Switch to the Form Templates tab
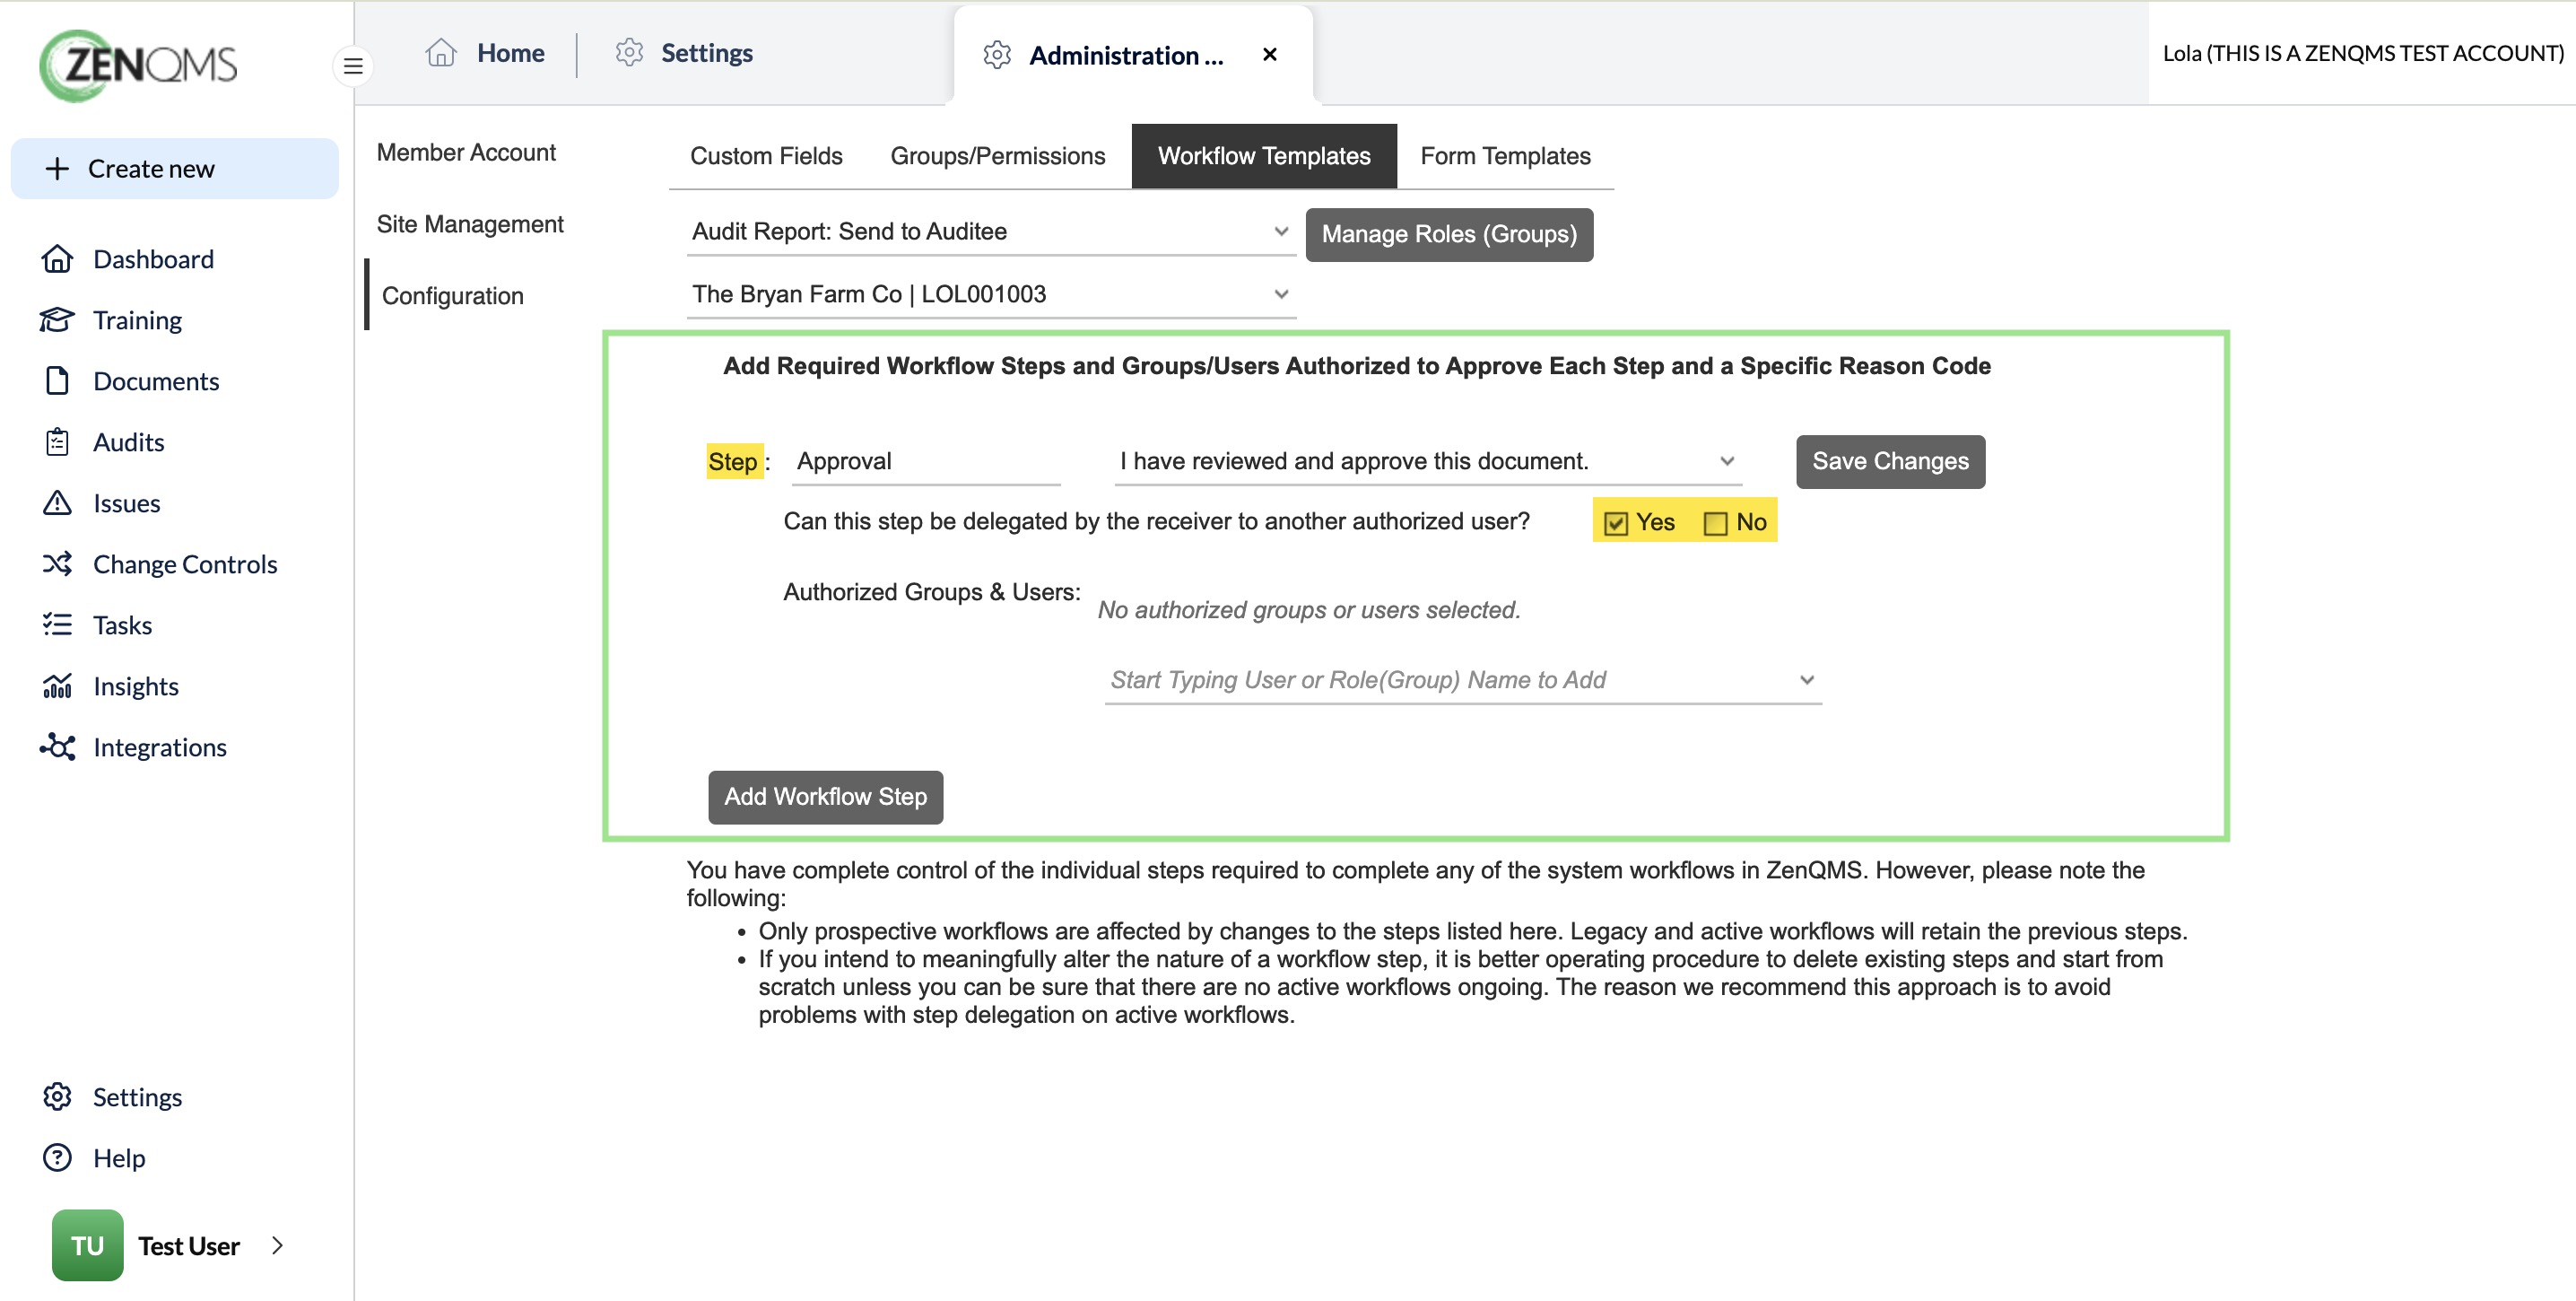This screenshot has width=2576, height=1301. (1505, 156)
